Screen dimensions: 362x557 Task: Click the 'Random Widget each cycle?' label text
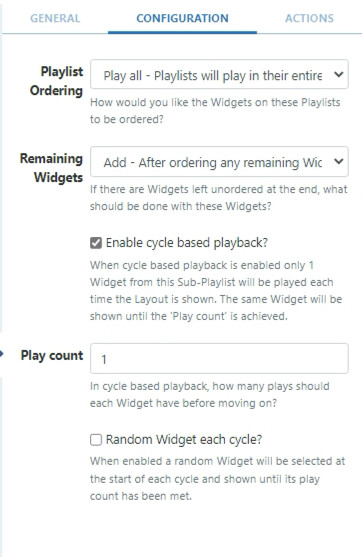(184, 440)
